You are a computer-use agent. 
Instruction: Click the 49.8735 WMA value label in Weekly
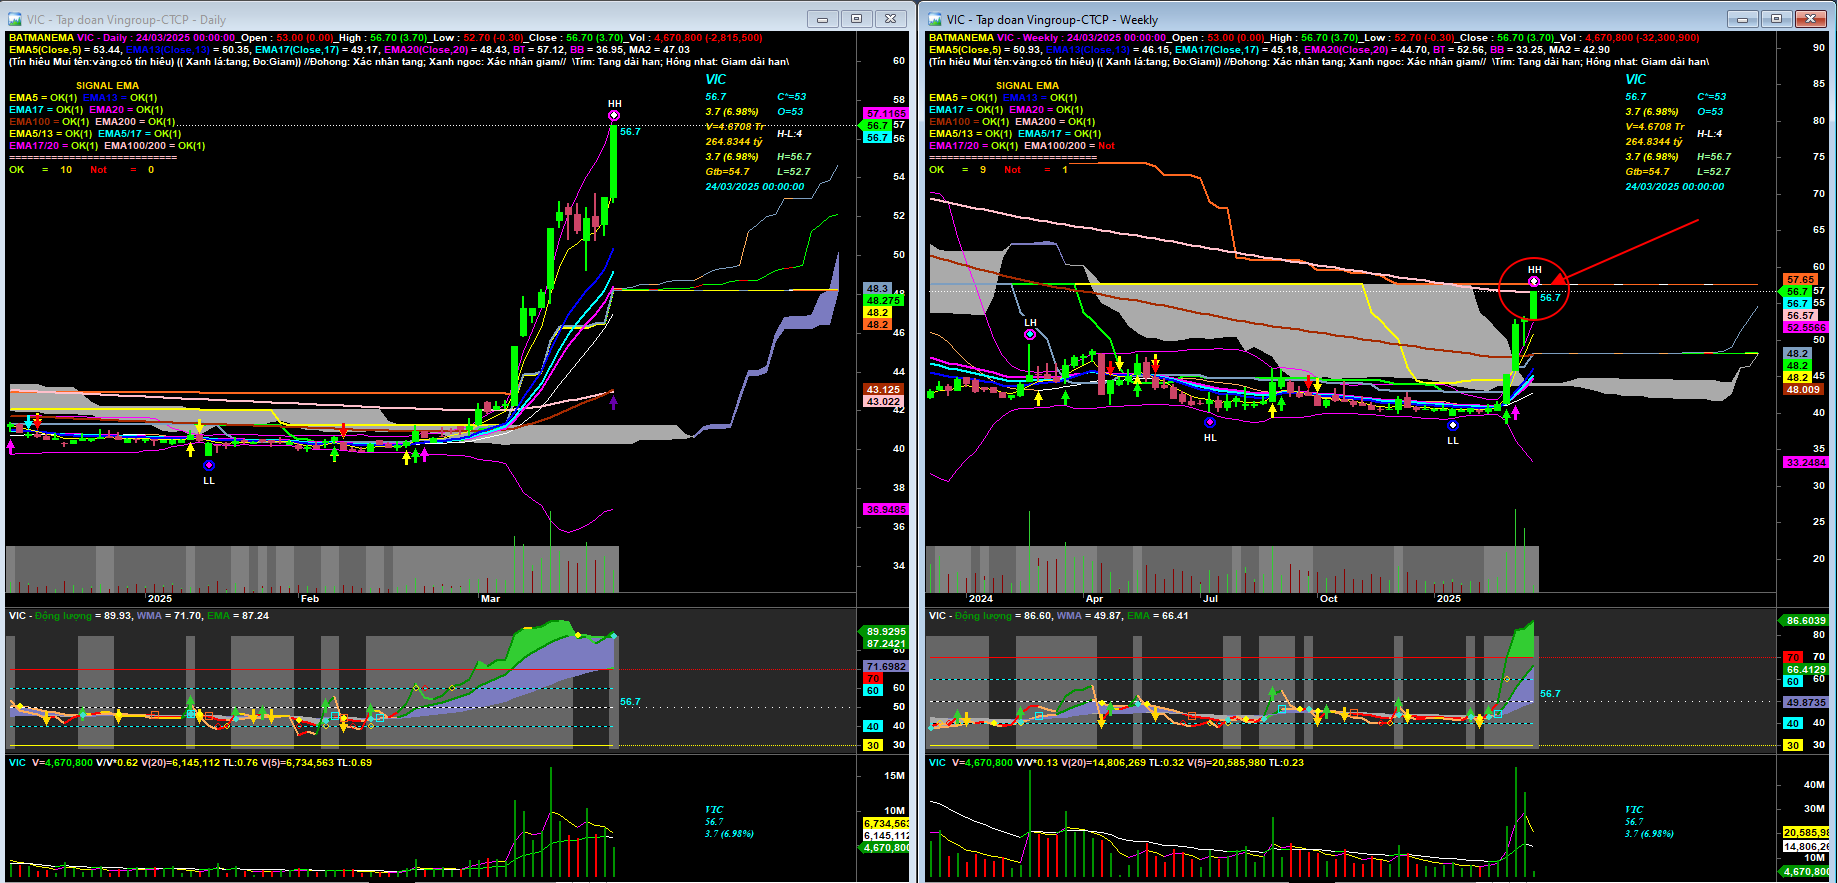coord(1806,703)
